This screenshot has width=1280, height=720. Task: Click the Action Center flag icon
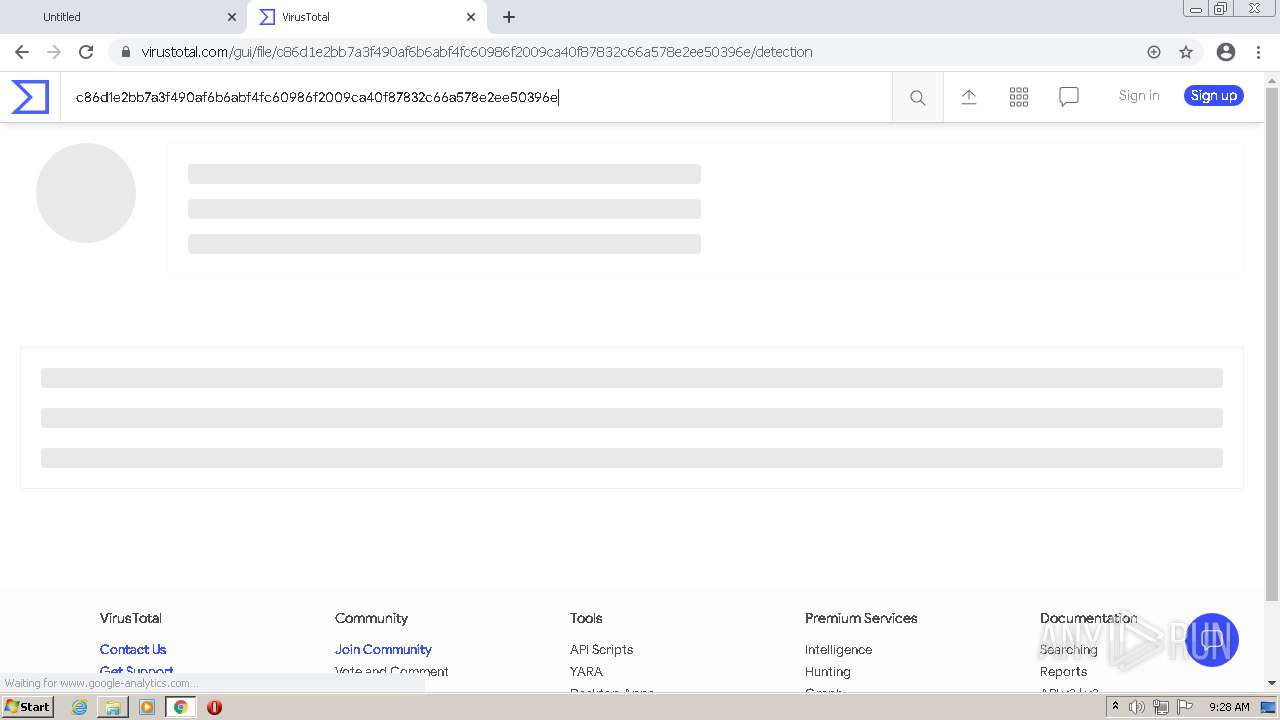pyautogui.click(x=1185, y=707)
